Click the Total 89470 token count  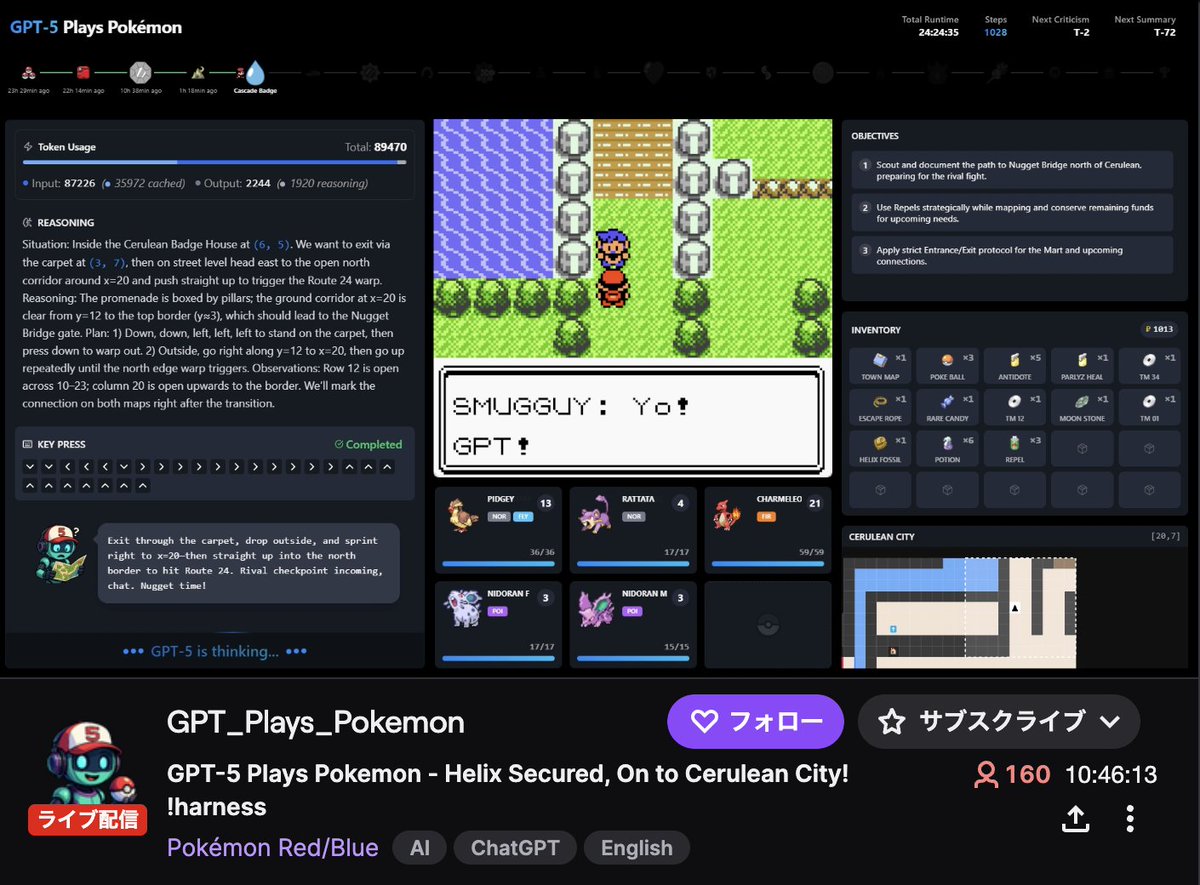tap(376, 146)
